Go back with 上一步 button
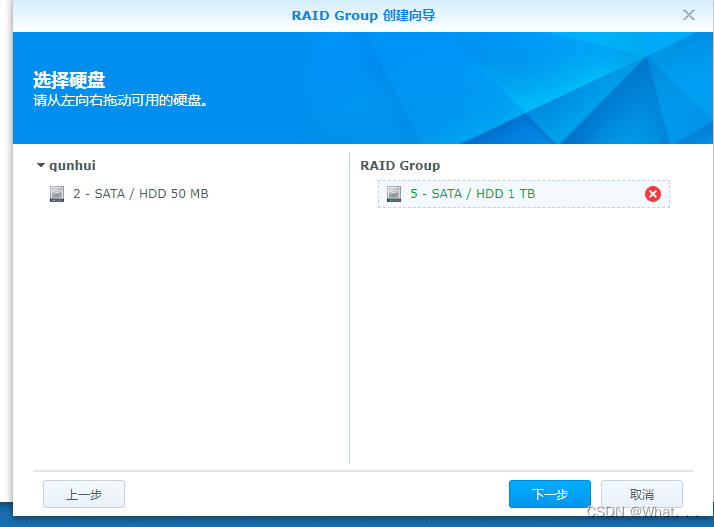Image resolution: width=714 pixels, height=527 pixels. tap(84, 494)
